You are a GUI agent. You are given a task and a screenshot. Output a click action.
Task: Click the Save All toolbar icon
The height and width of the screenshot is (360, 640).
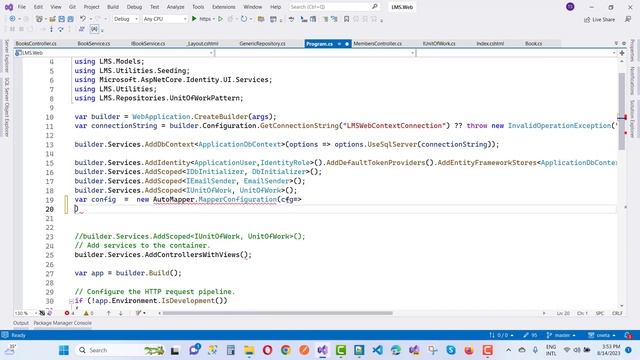point(70,19)
